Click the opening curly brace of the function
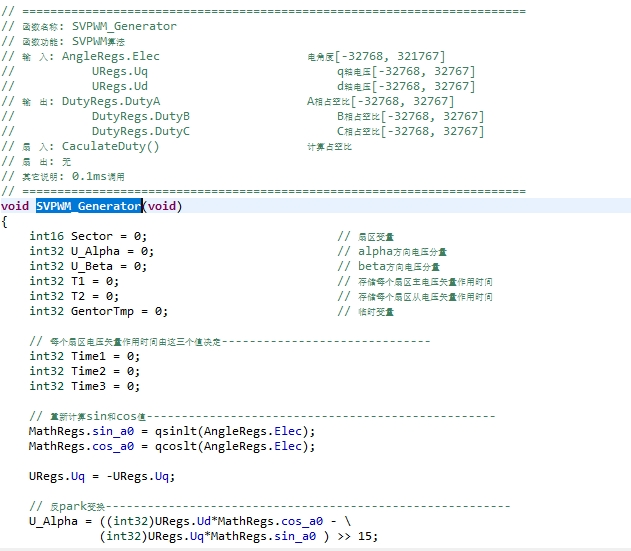This screenshot has width=631, height=551. click(4, 221)
